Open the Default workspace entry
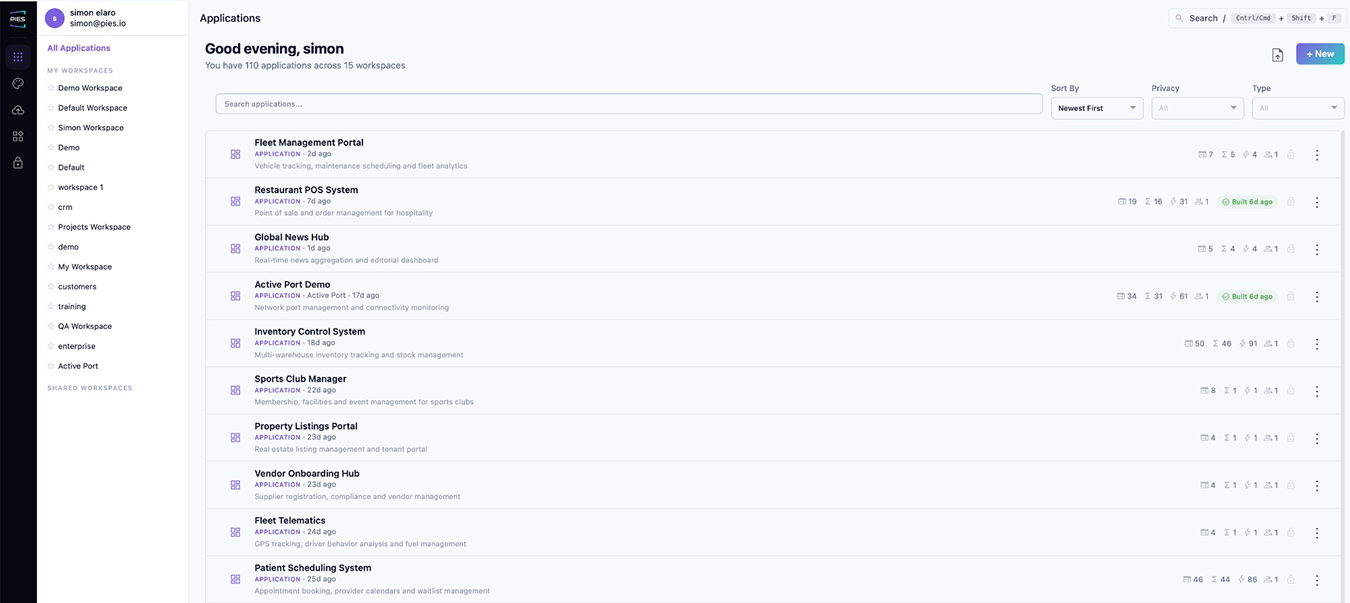This screenshot has width=1350, height=603. click(x=71, y=167)
